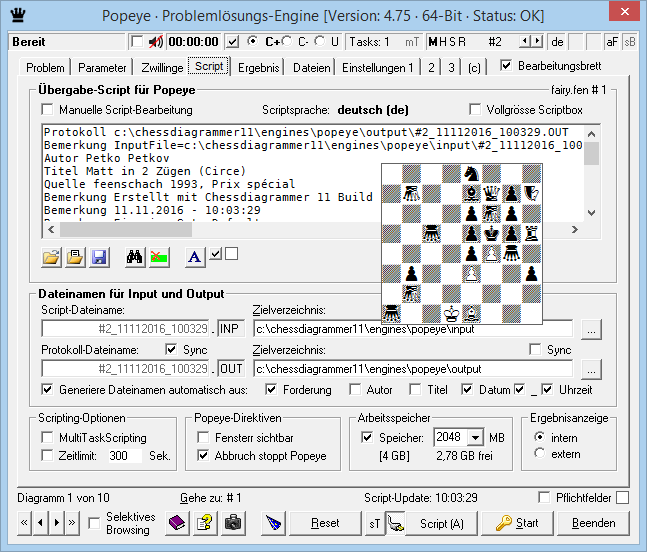Click the chessboard diagram preview

[462, 244]
